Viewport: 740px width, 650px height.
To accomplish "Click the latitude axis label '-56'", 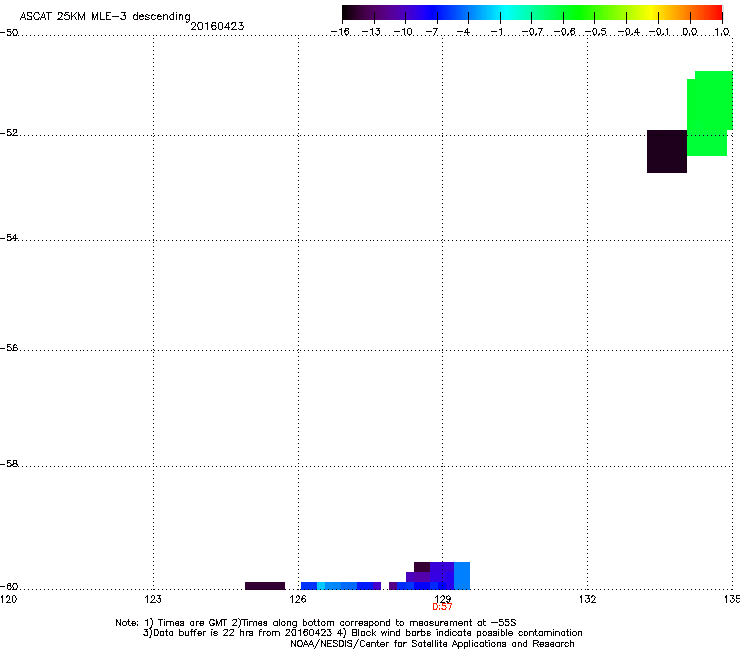I will pyautogui.click(x=9, y=348).
